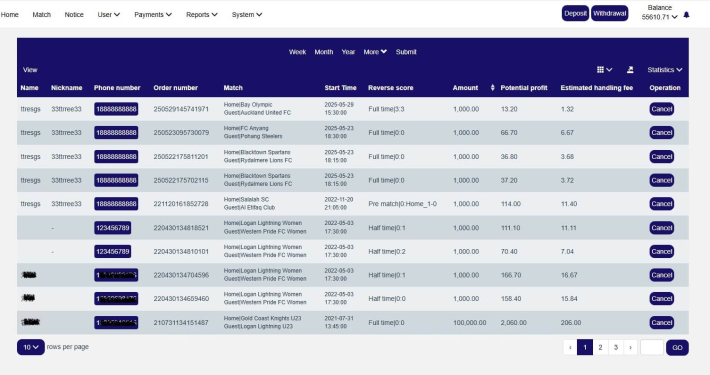
Task: Click the 100,000.00 amount cell
Action: click(470, 323)
